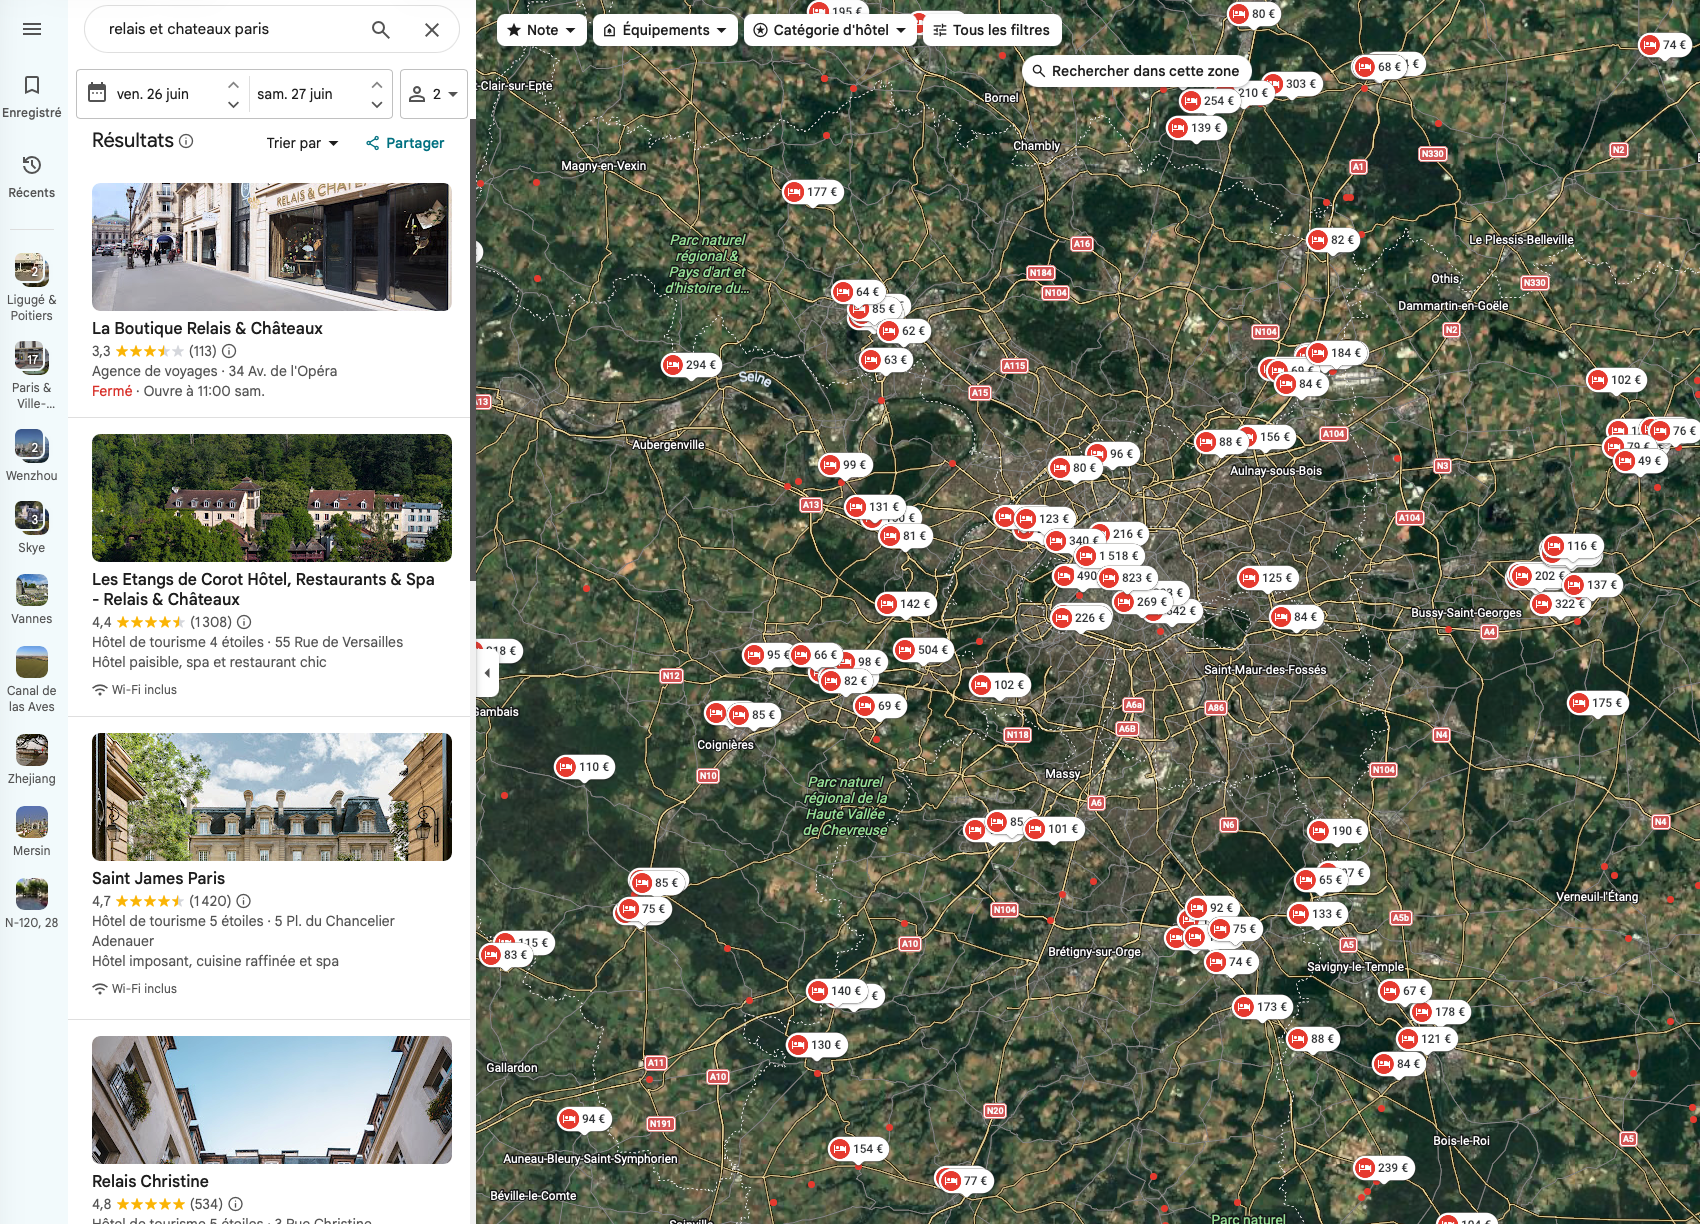
Task: Open recent item Zhejiang
Action: tap(32, 760)
